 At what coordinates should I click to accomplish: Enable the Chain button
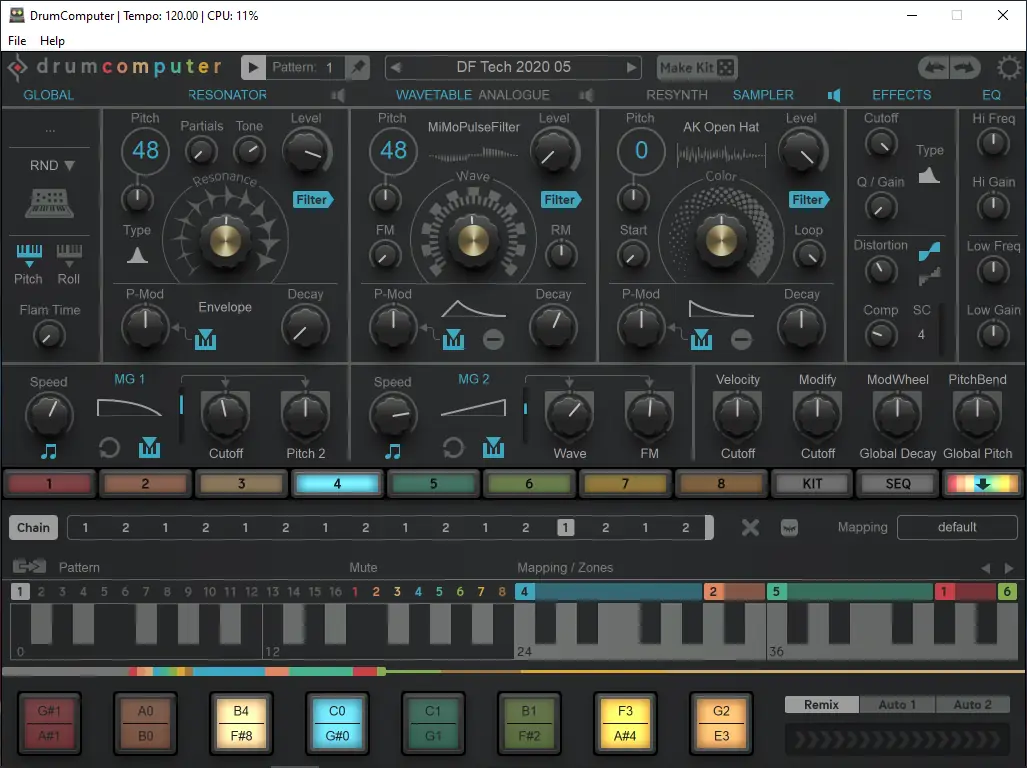tap(33, 527)
